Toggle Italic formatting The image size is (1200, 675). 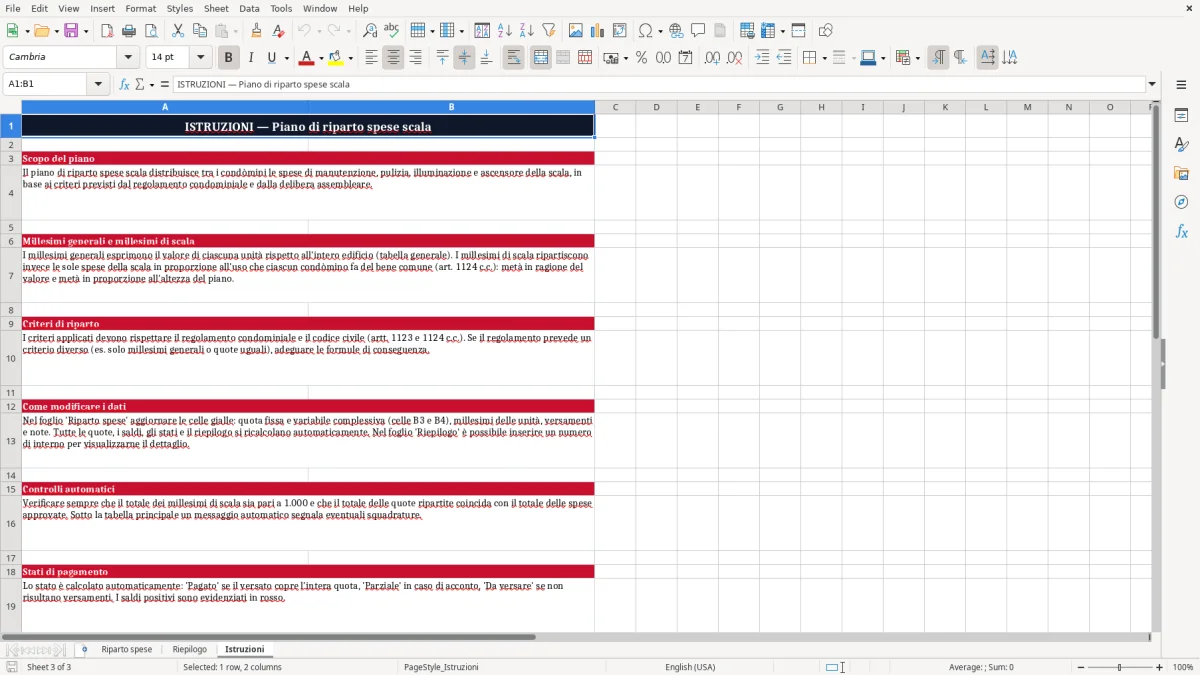250,58
